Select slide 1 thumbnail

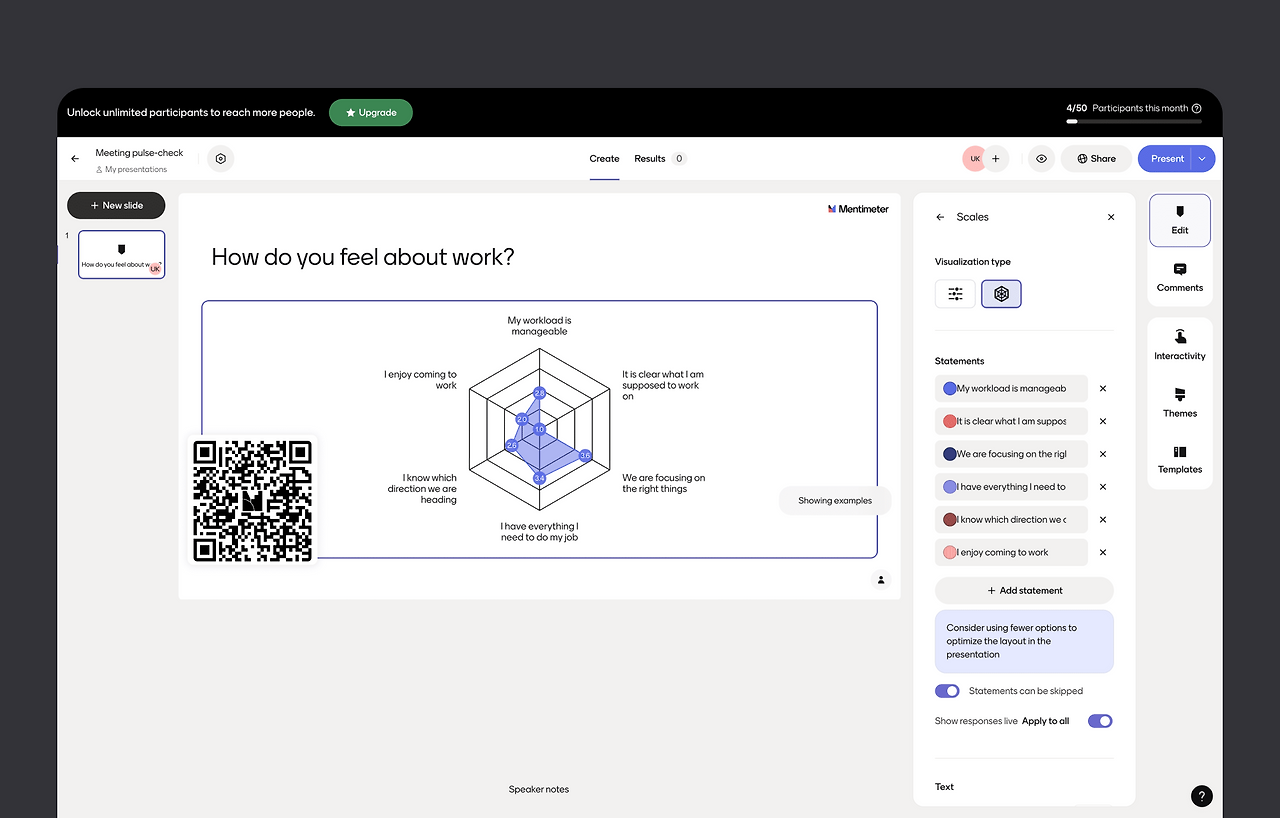point(121,255)
